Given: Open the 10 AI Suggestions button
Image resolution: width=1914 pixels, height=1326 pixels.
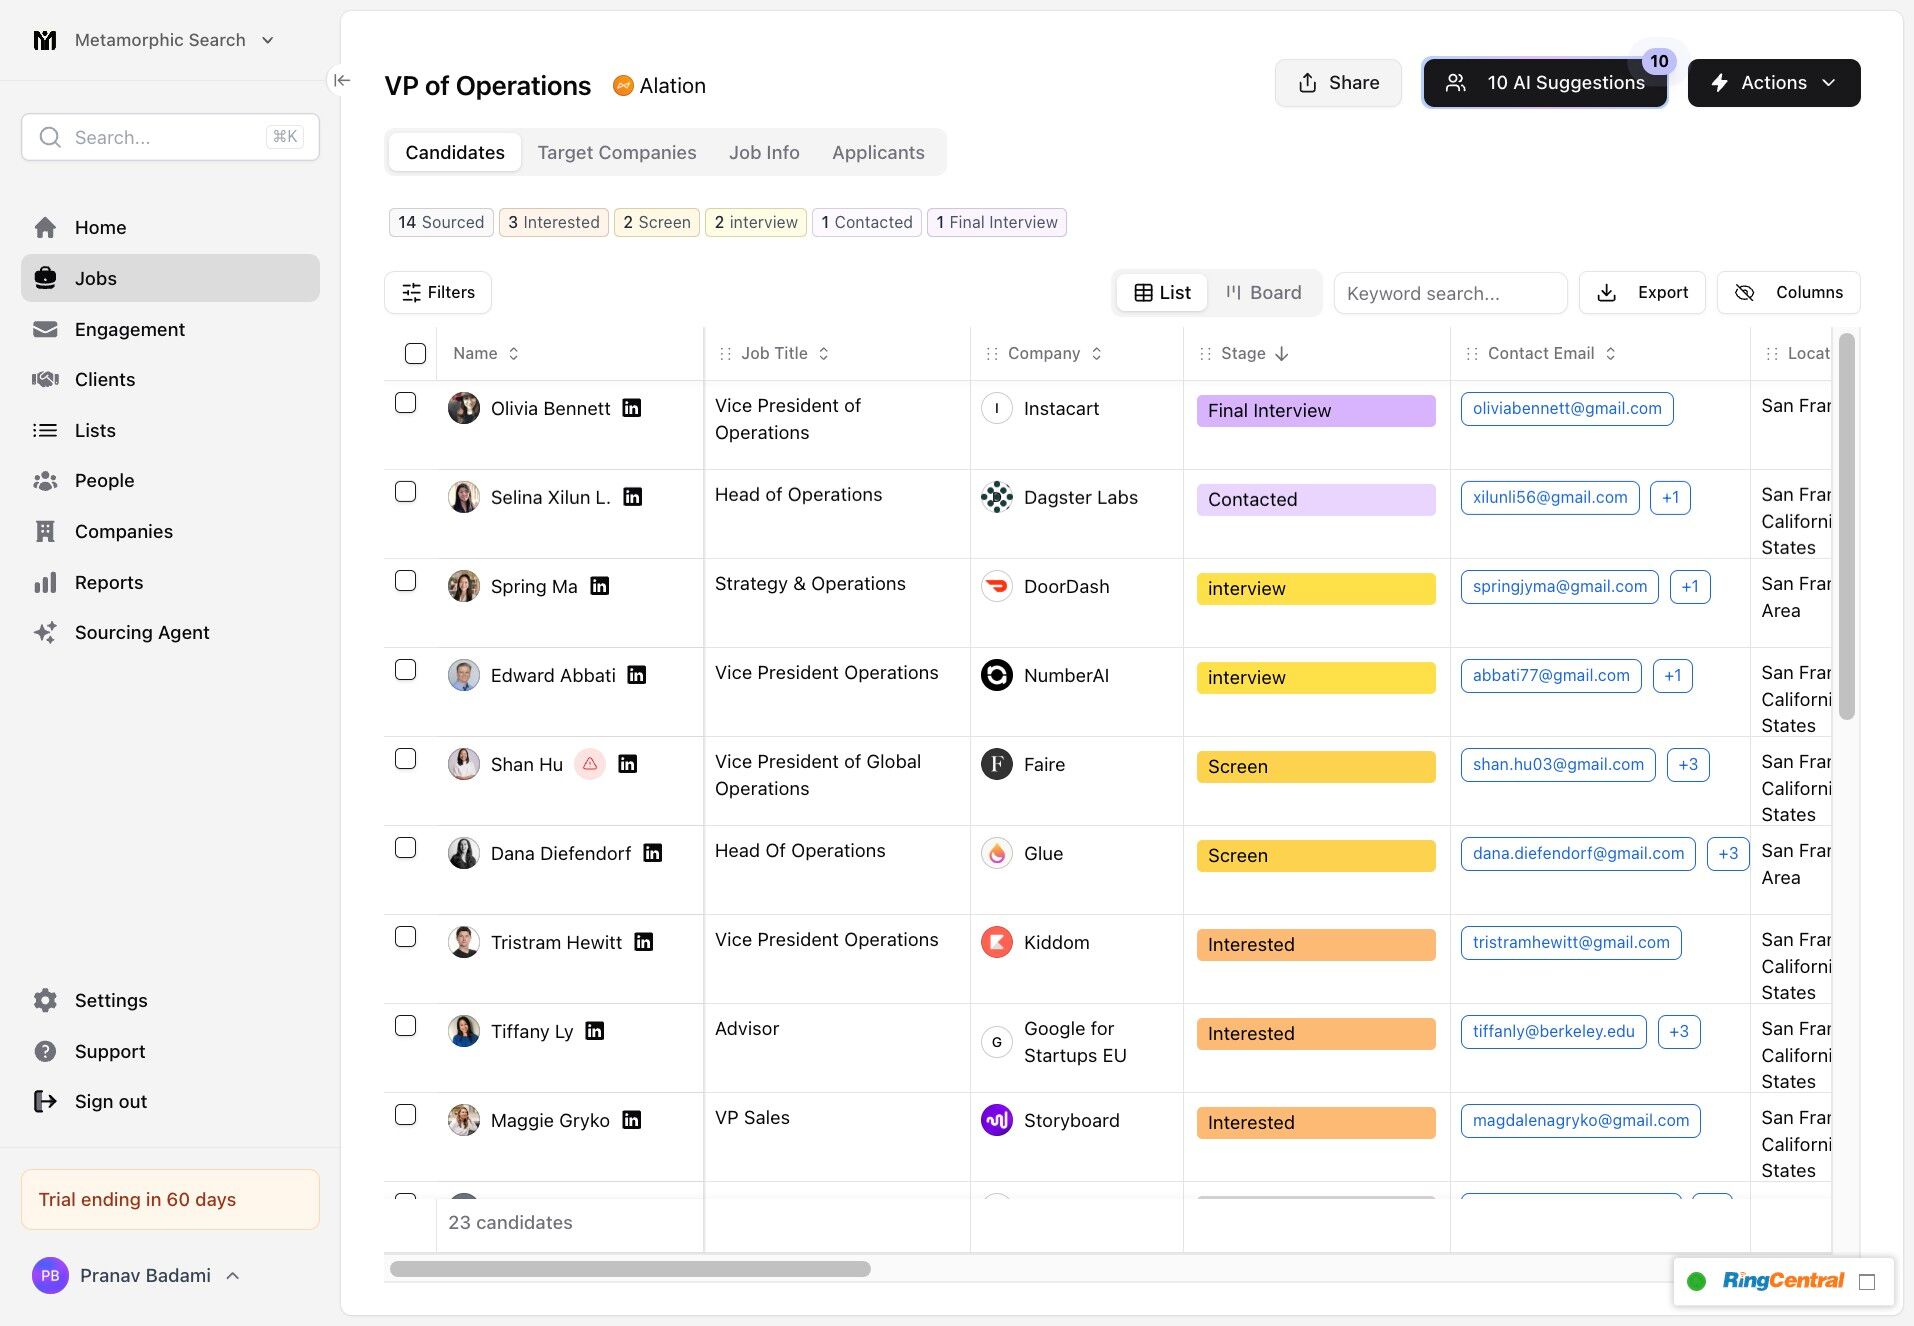Looking at the screenshot, I should click(1545, 83).
